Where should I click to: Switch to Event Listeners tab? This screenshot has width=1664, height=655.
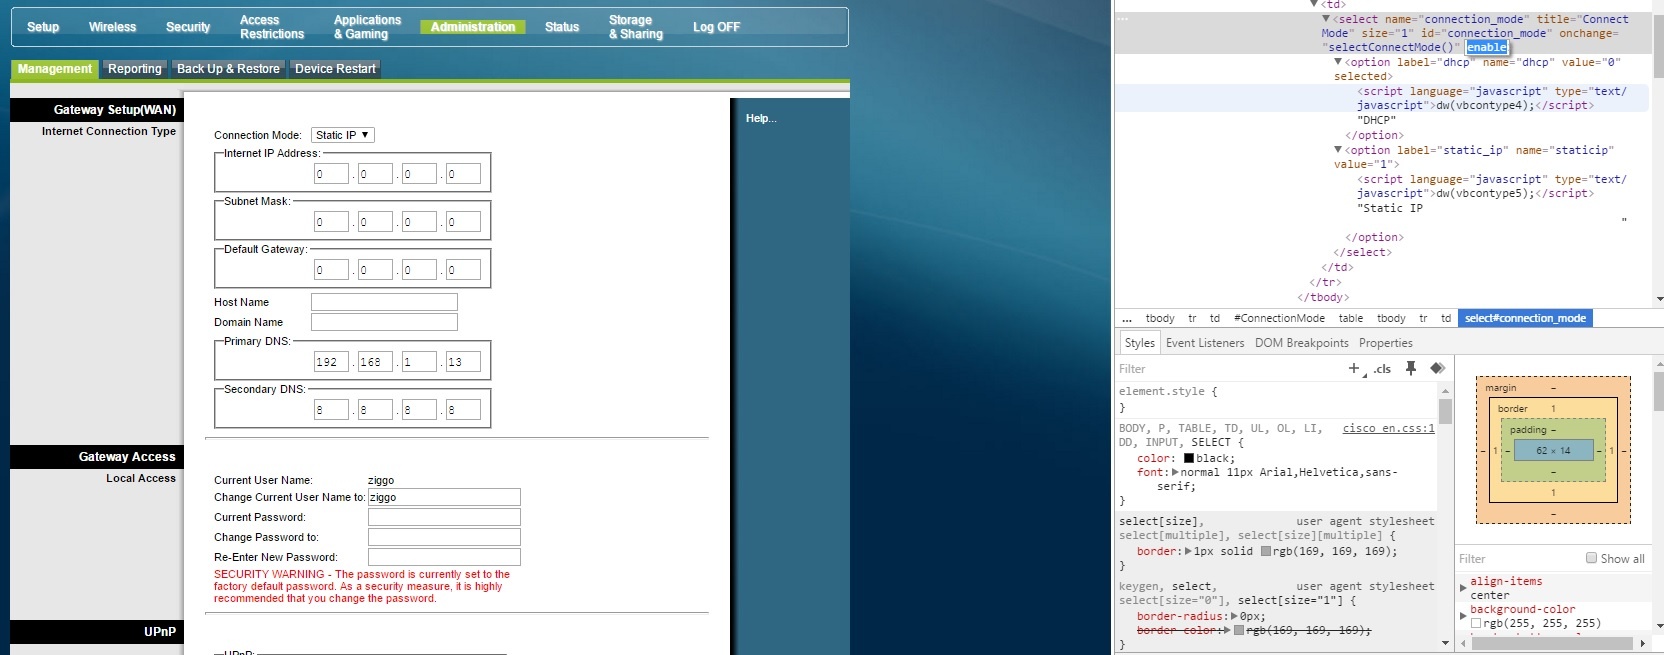pos(1205,343)
